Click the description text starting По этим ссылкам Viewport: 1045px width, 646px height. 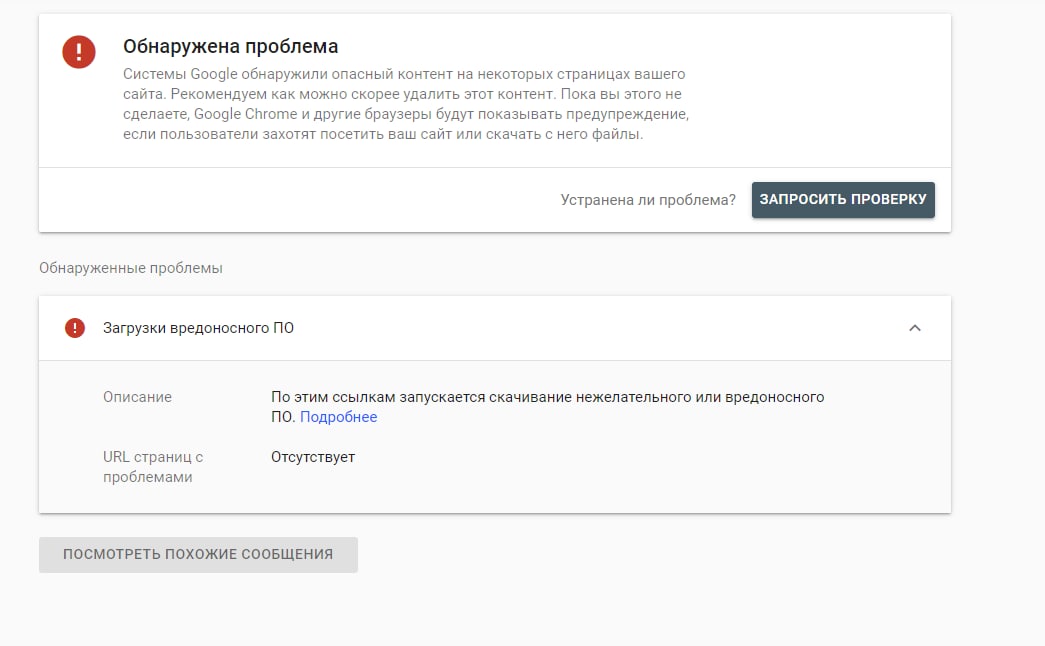pos(547,407)
